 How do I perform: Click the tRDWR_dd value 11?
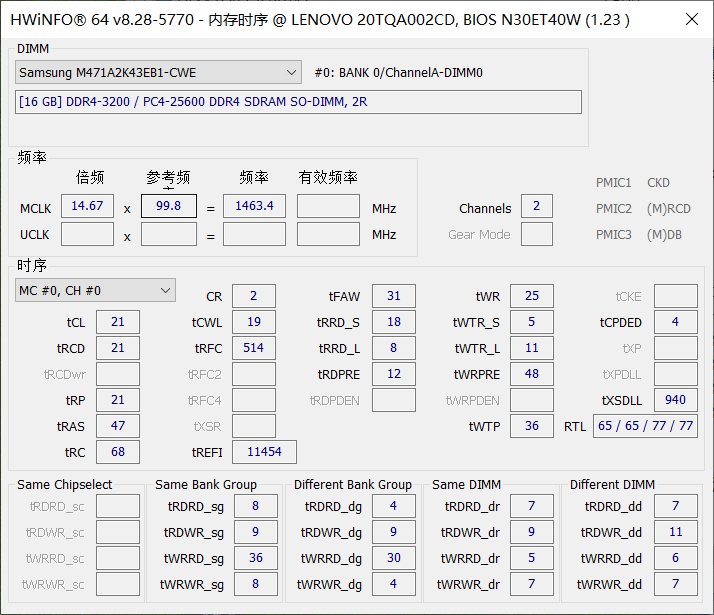click(676, 532)
